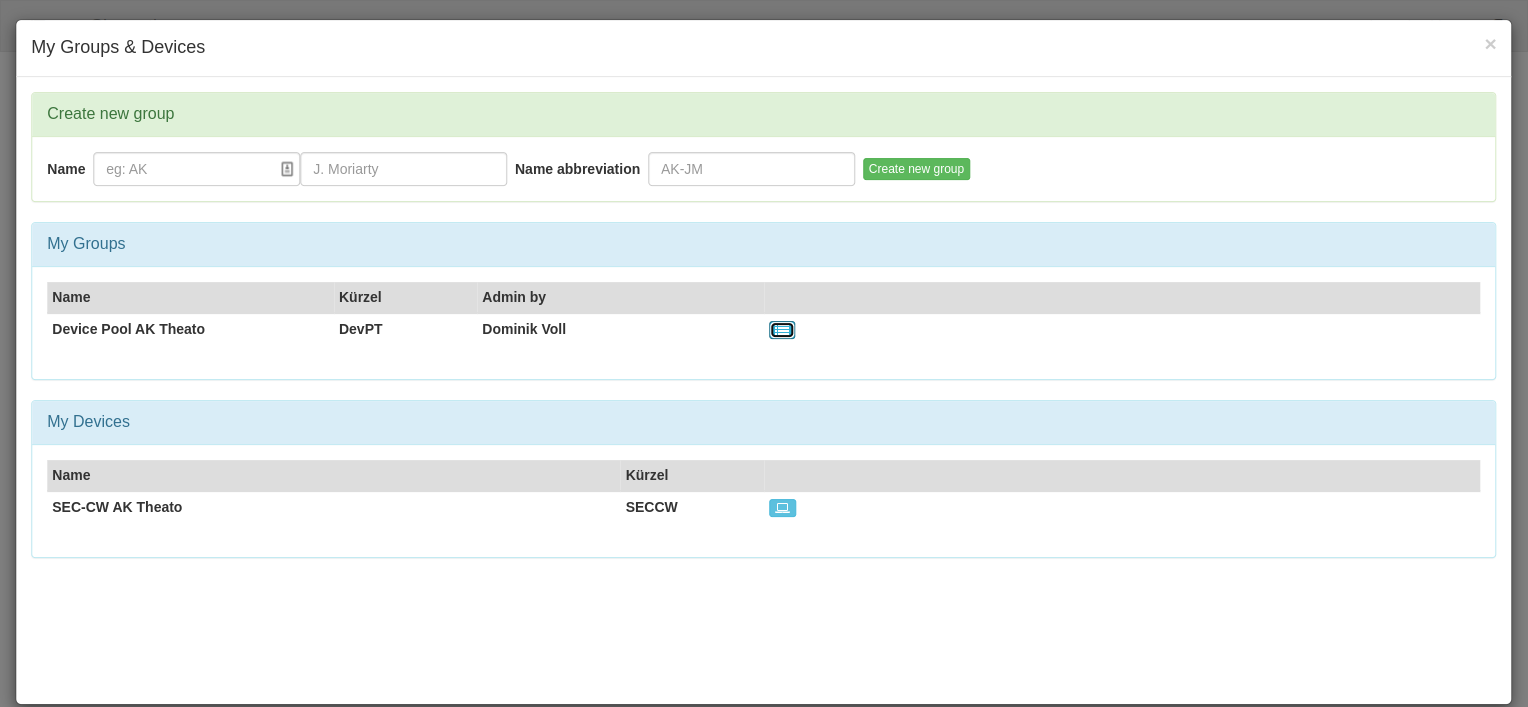Viewport: 1528px width, 707px height.
Task: Click the Admin by column header
Action: click(x=514, y=297)
